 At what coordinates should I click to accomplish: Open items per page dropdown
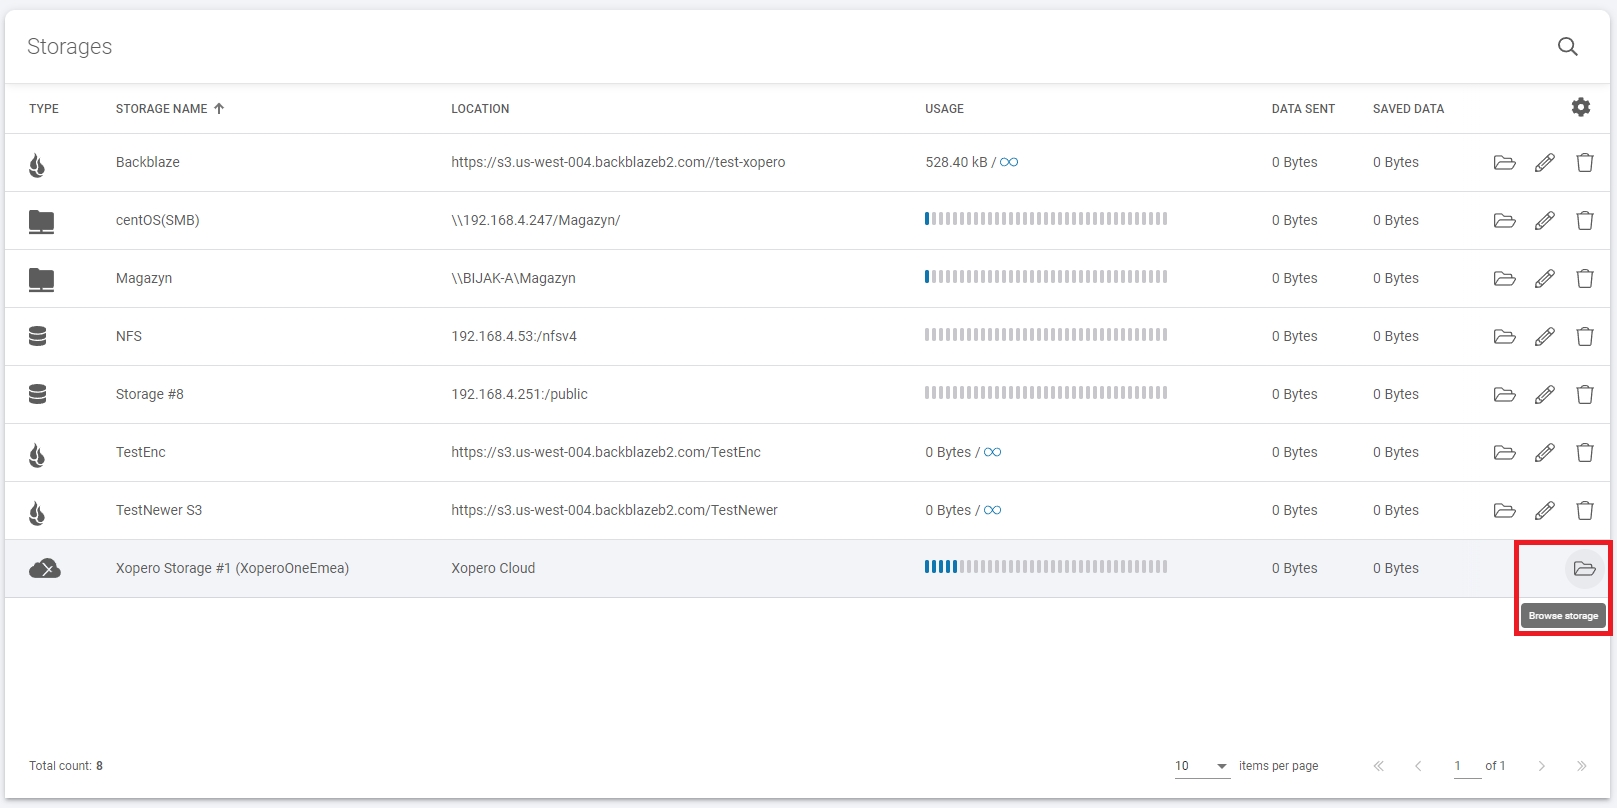1201,766
